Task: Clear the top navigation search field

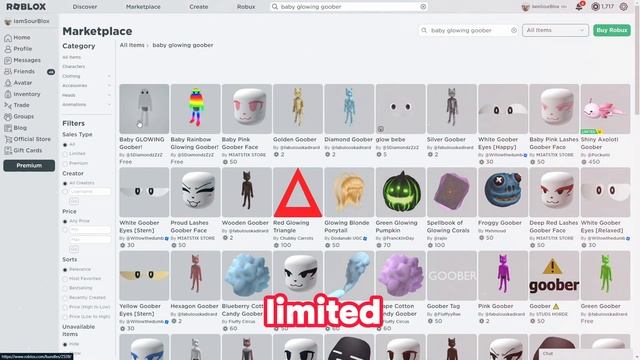Action: pyautogui.click(x=423, y=7)
